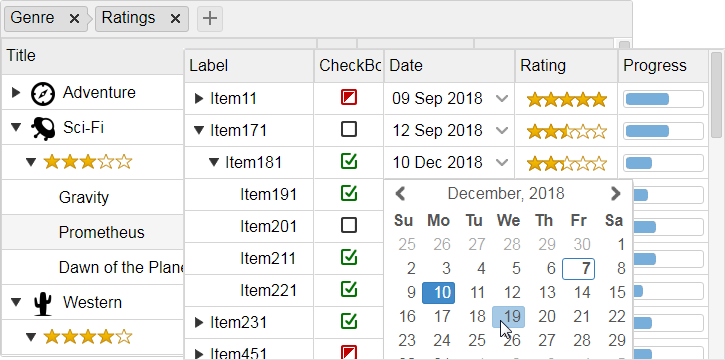Check the empty checkbox for Item171
Screen dimensions: 725x360
point(349,129)
